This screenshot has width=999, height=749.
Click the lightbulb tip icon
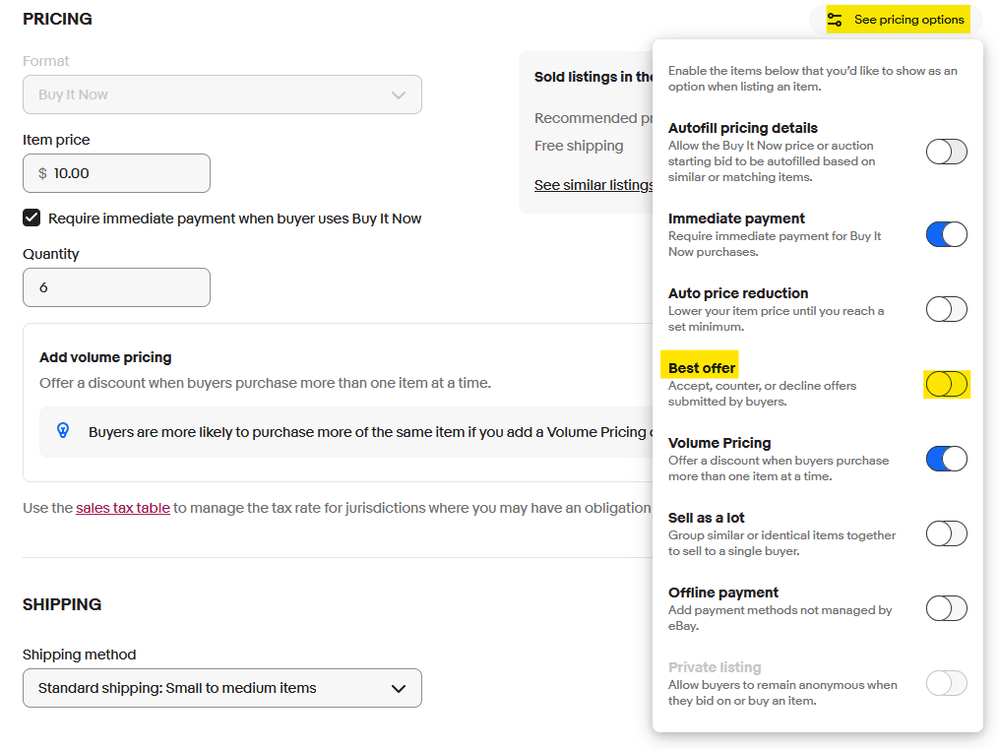63,431
